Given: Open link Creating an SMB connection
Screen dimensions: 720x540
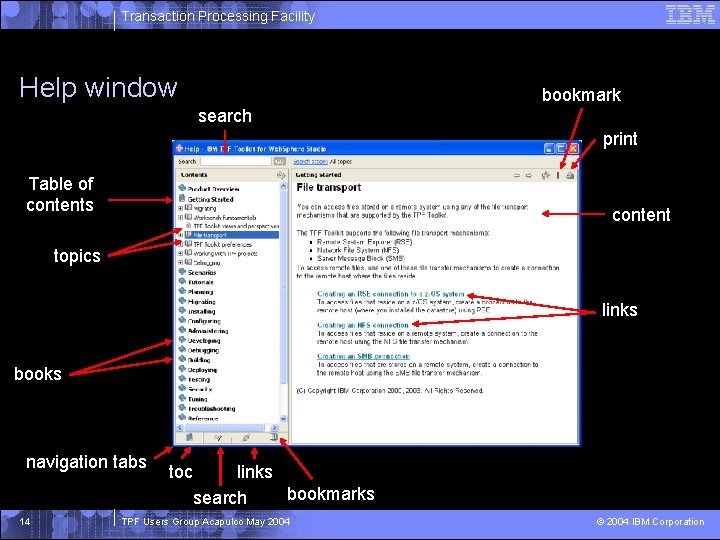Looking at the screenshot, I should pyautogui.click(x=363, y=356).
